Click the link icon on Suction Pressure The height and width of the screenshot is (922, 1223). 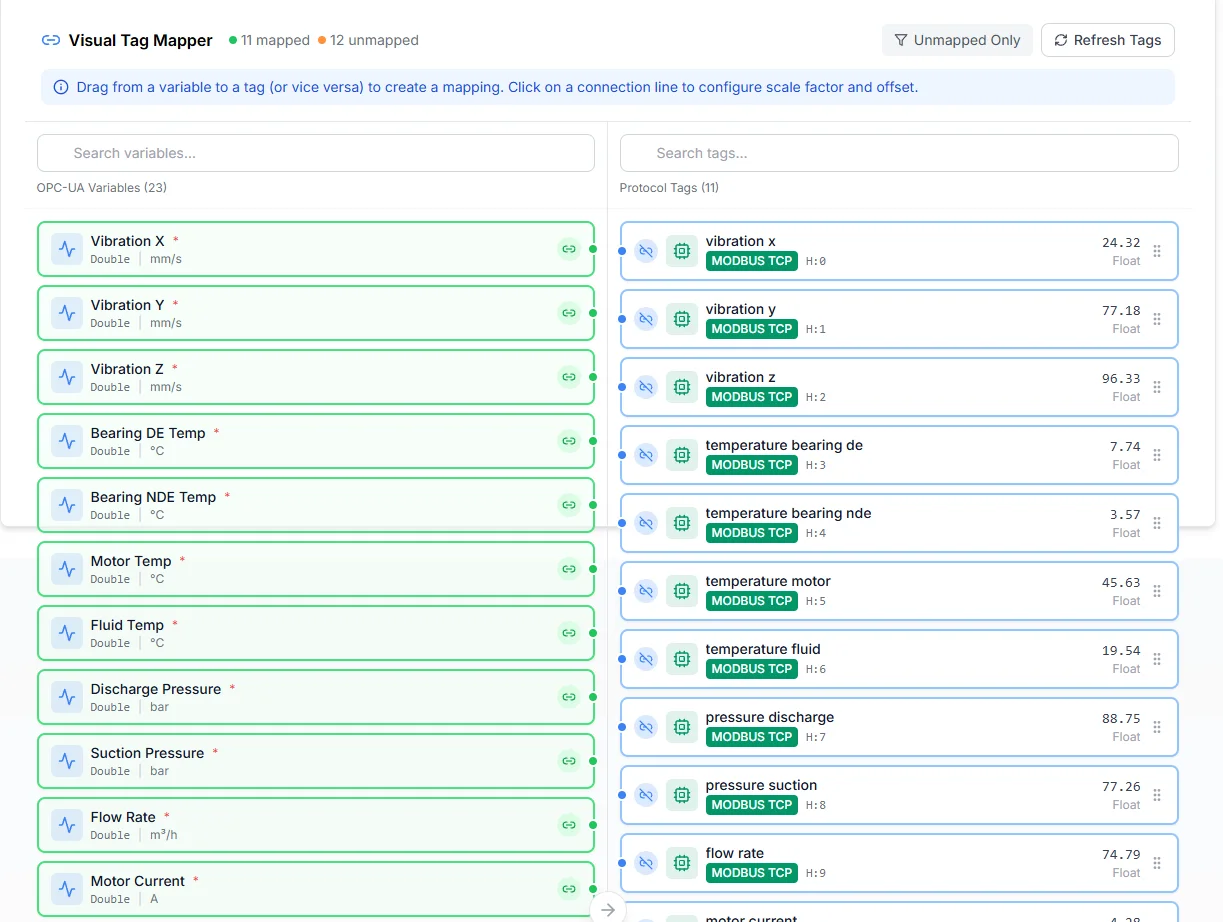click(x=569, y=761)
